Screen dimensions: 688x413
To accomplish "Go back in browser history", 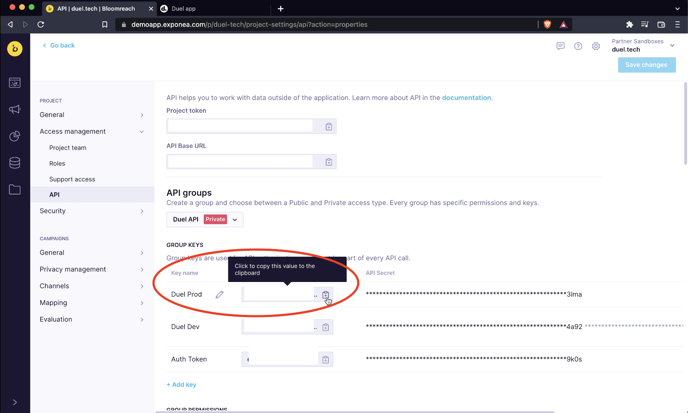I will coord(11,25).
